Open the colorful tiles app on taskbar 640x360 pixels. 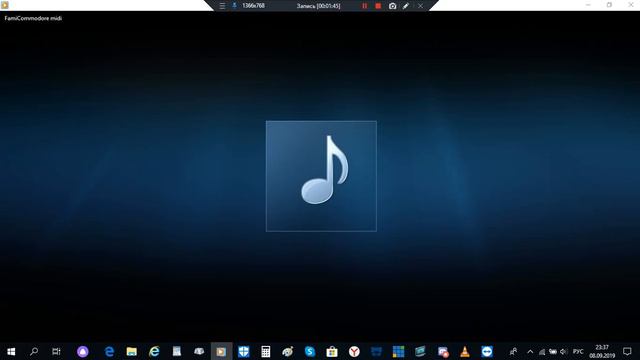(x=398, y=351)
